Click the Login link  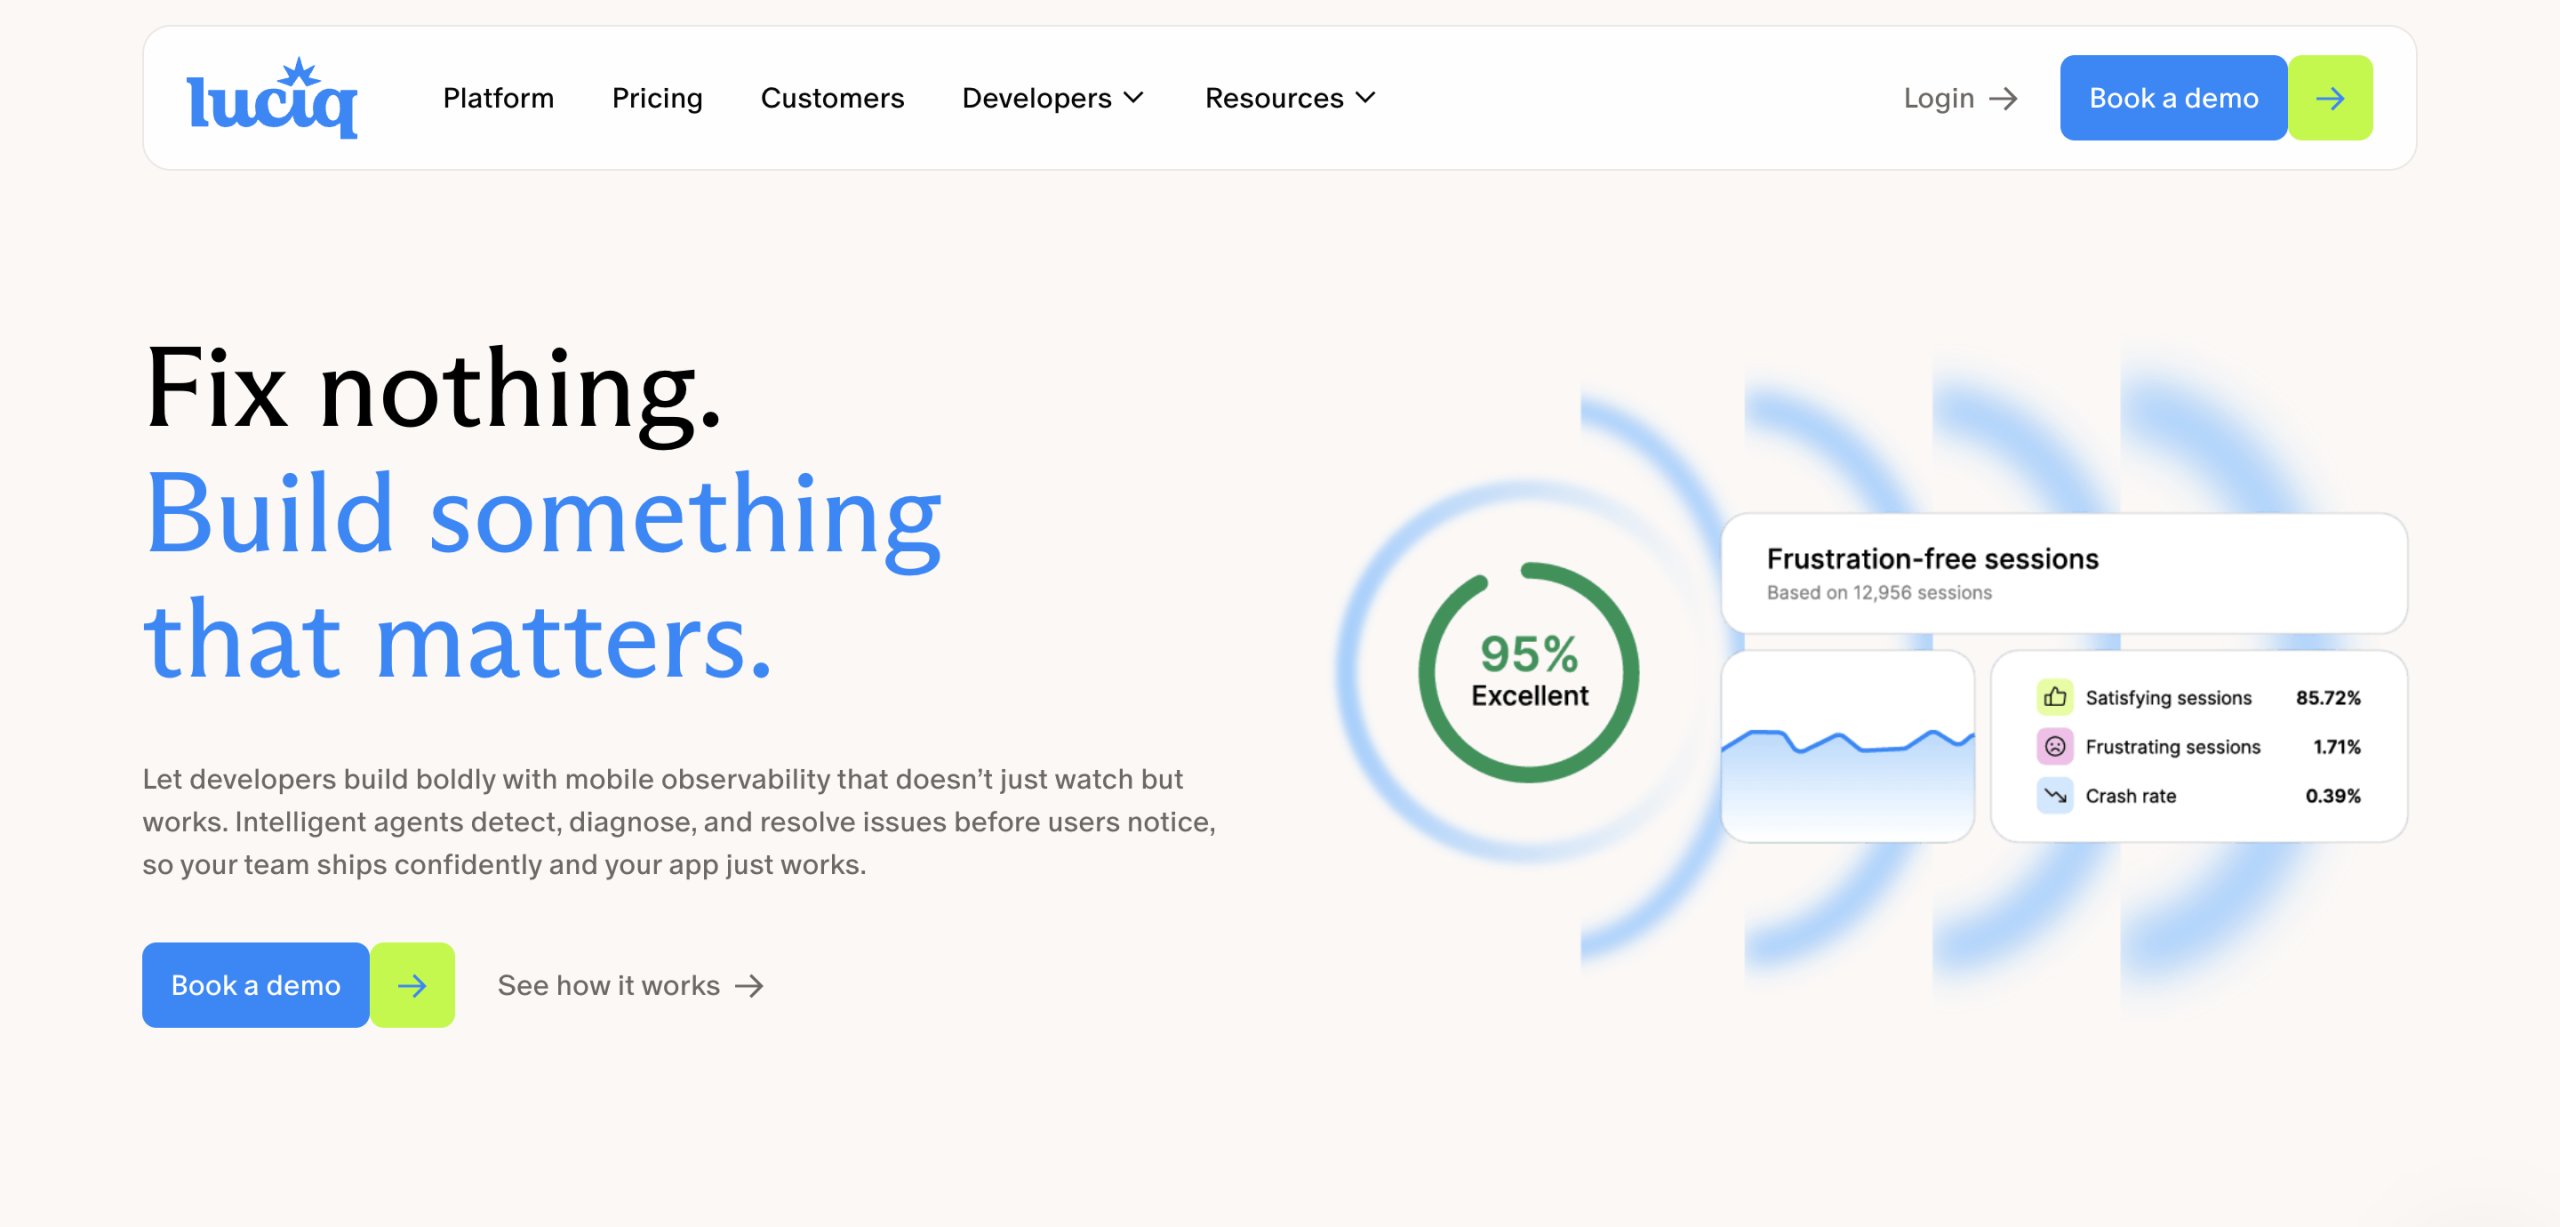point(1938,98)
